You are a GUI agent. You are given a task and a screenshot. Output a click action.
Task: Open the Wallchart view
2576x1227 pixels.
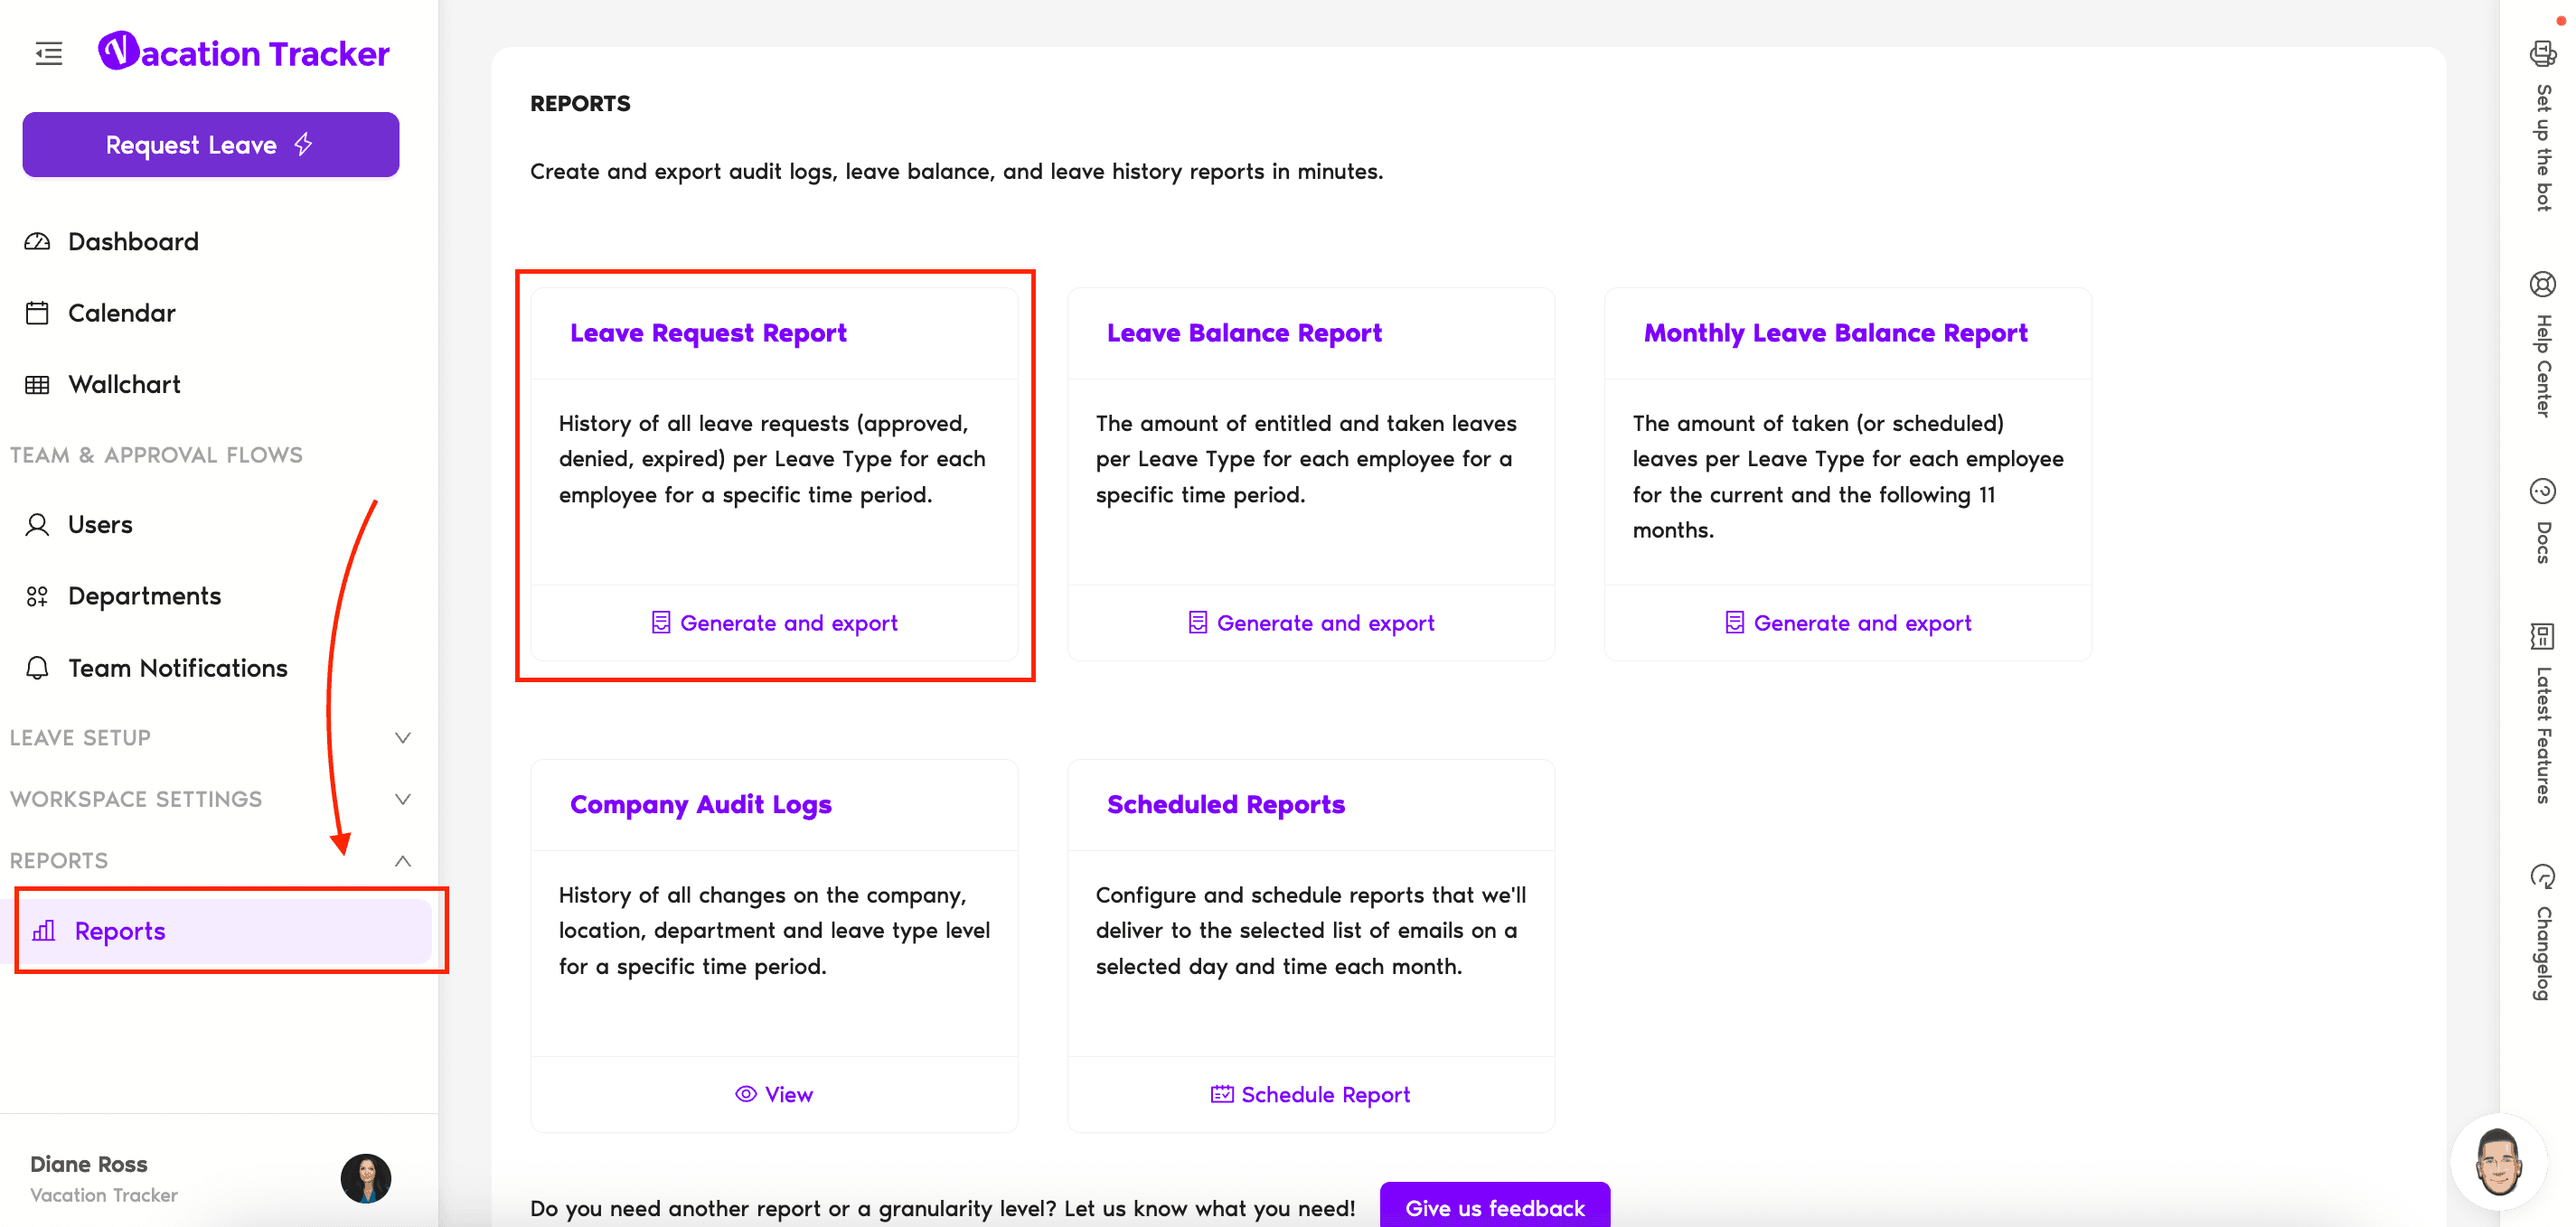click(124, 384)
